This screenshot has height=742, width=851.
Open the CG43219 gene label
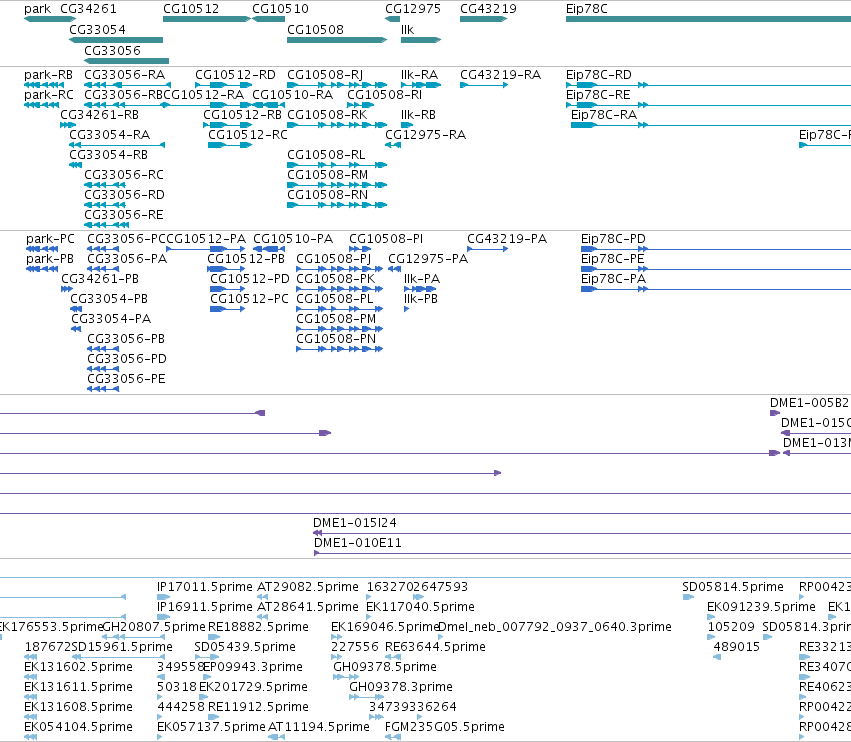pos(488,9)
